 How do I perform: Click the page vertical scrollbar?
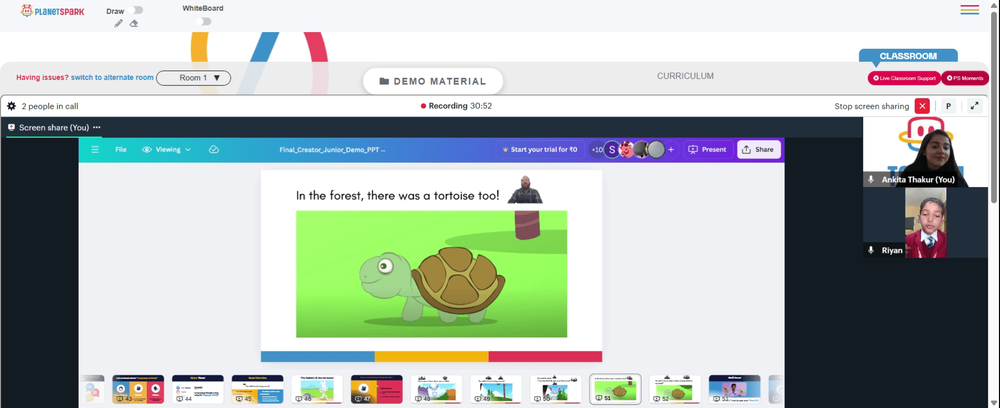click(x=995, y=108)
